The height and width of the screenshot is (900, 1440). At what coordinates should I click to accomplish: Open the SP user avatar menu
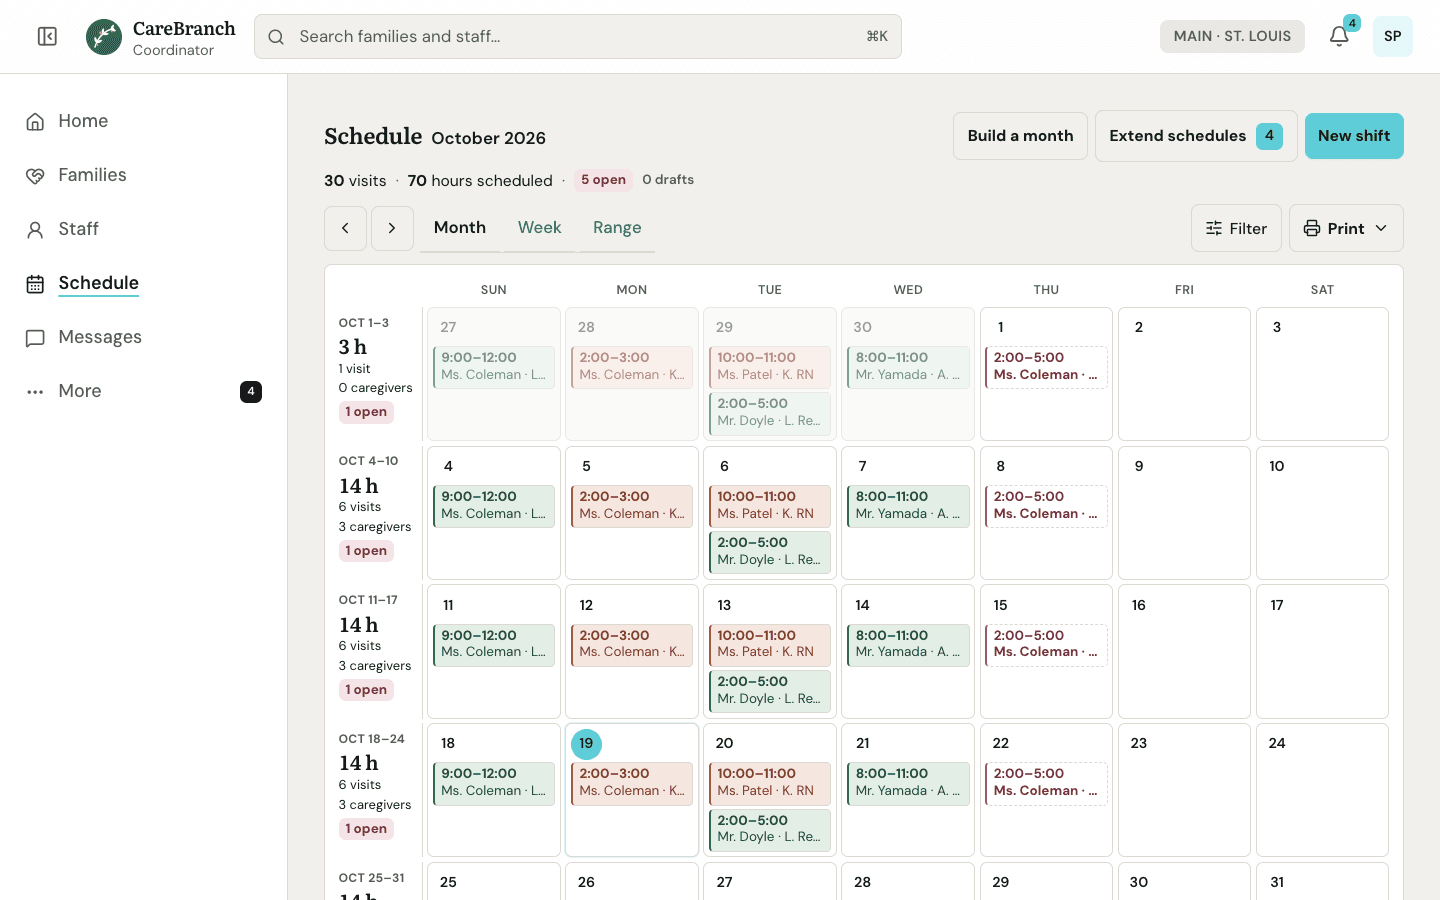point(1392,37)
